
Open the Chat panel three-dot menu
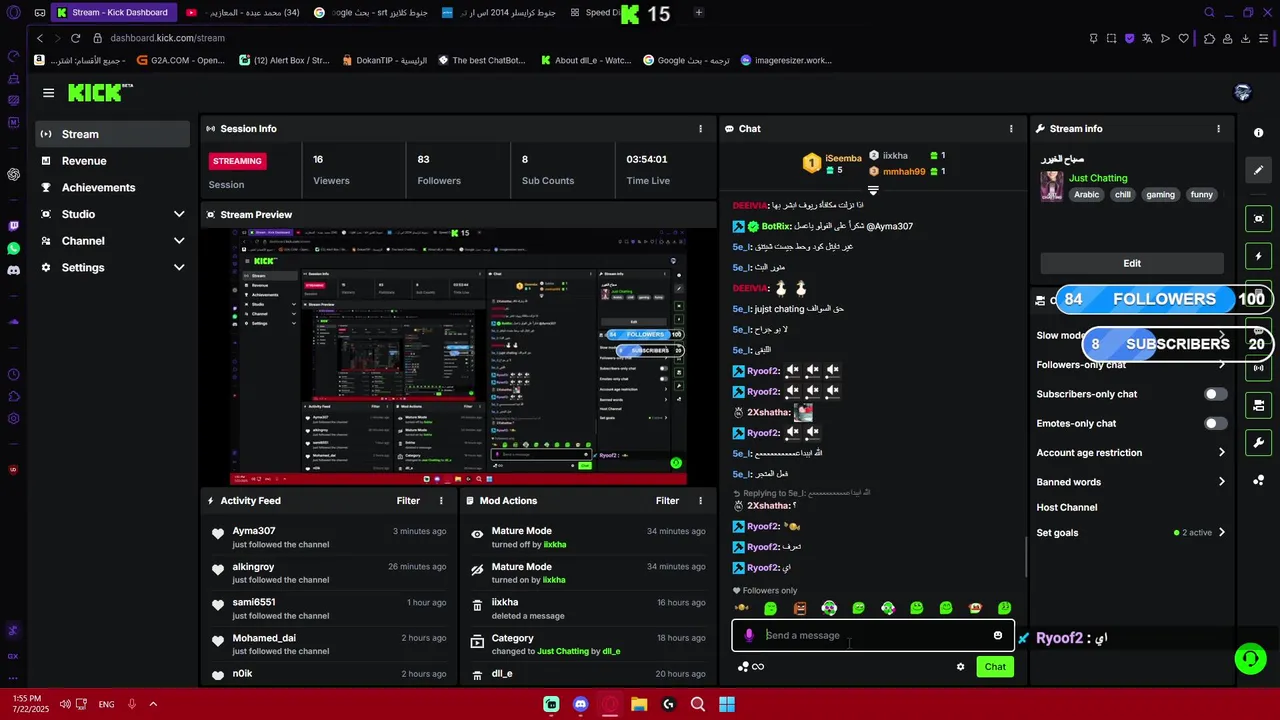tap(1011, 129)
